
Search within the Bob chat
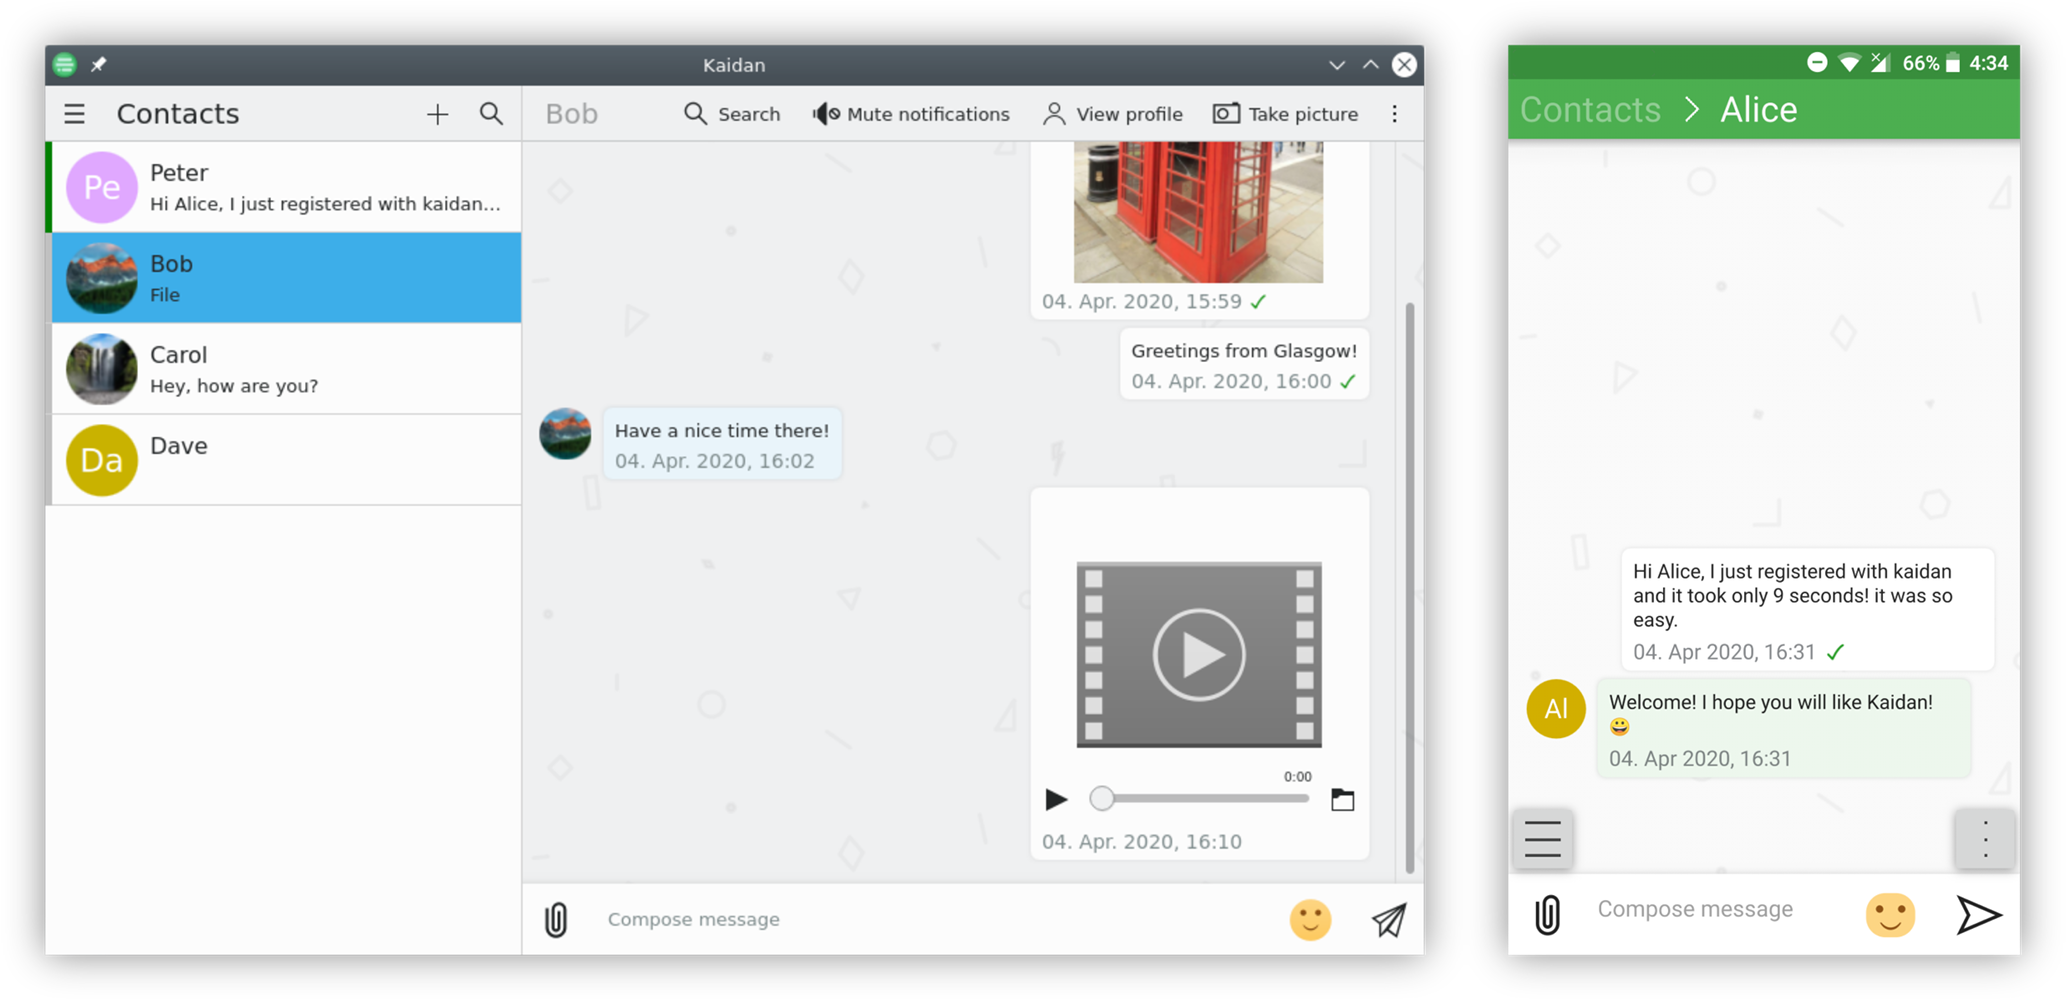(732, 114)
